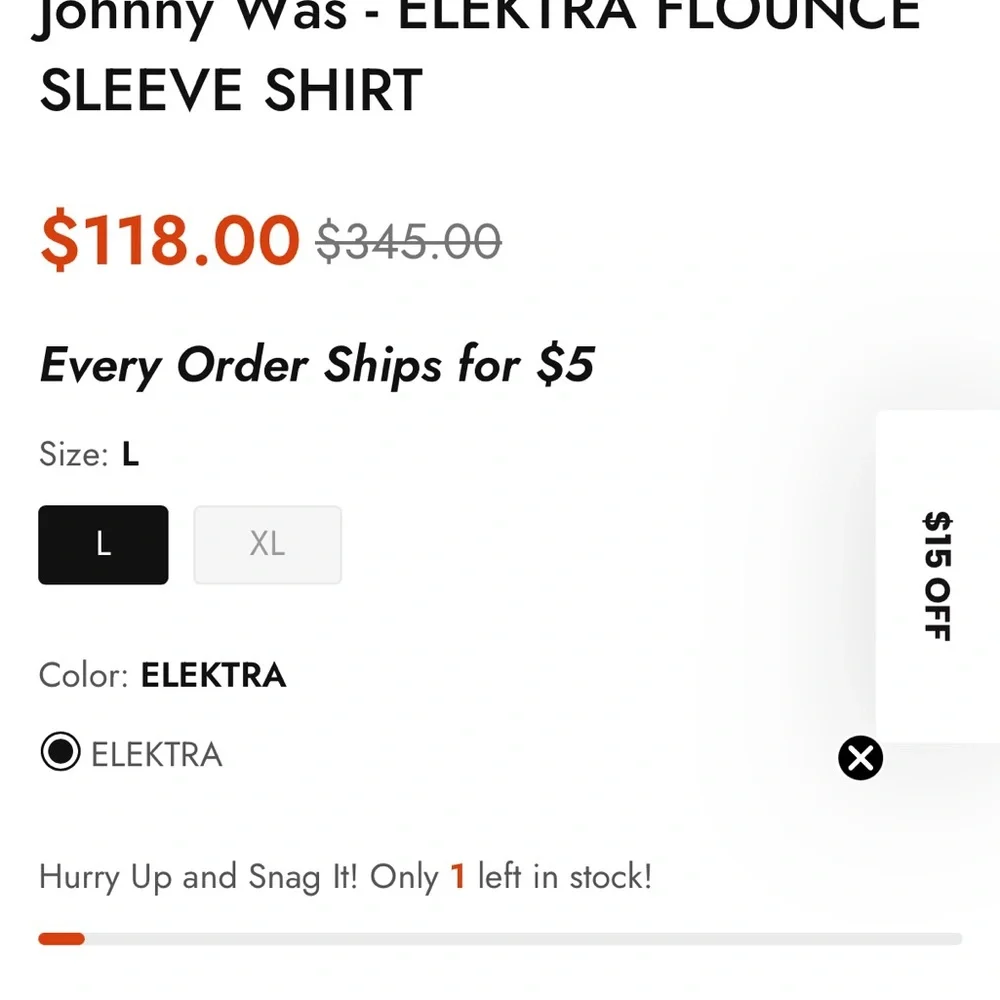Screen dimensions: 1000x1000
Task: Click the bold L next to Size
Action: (130, 454)
